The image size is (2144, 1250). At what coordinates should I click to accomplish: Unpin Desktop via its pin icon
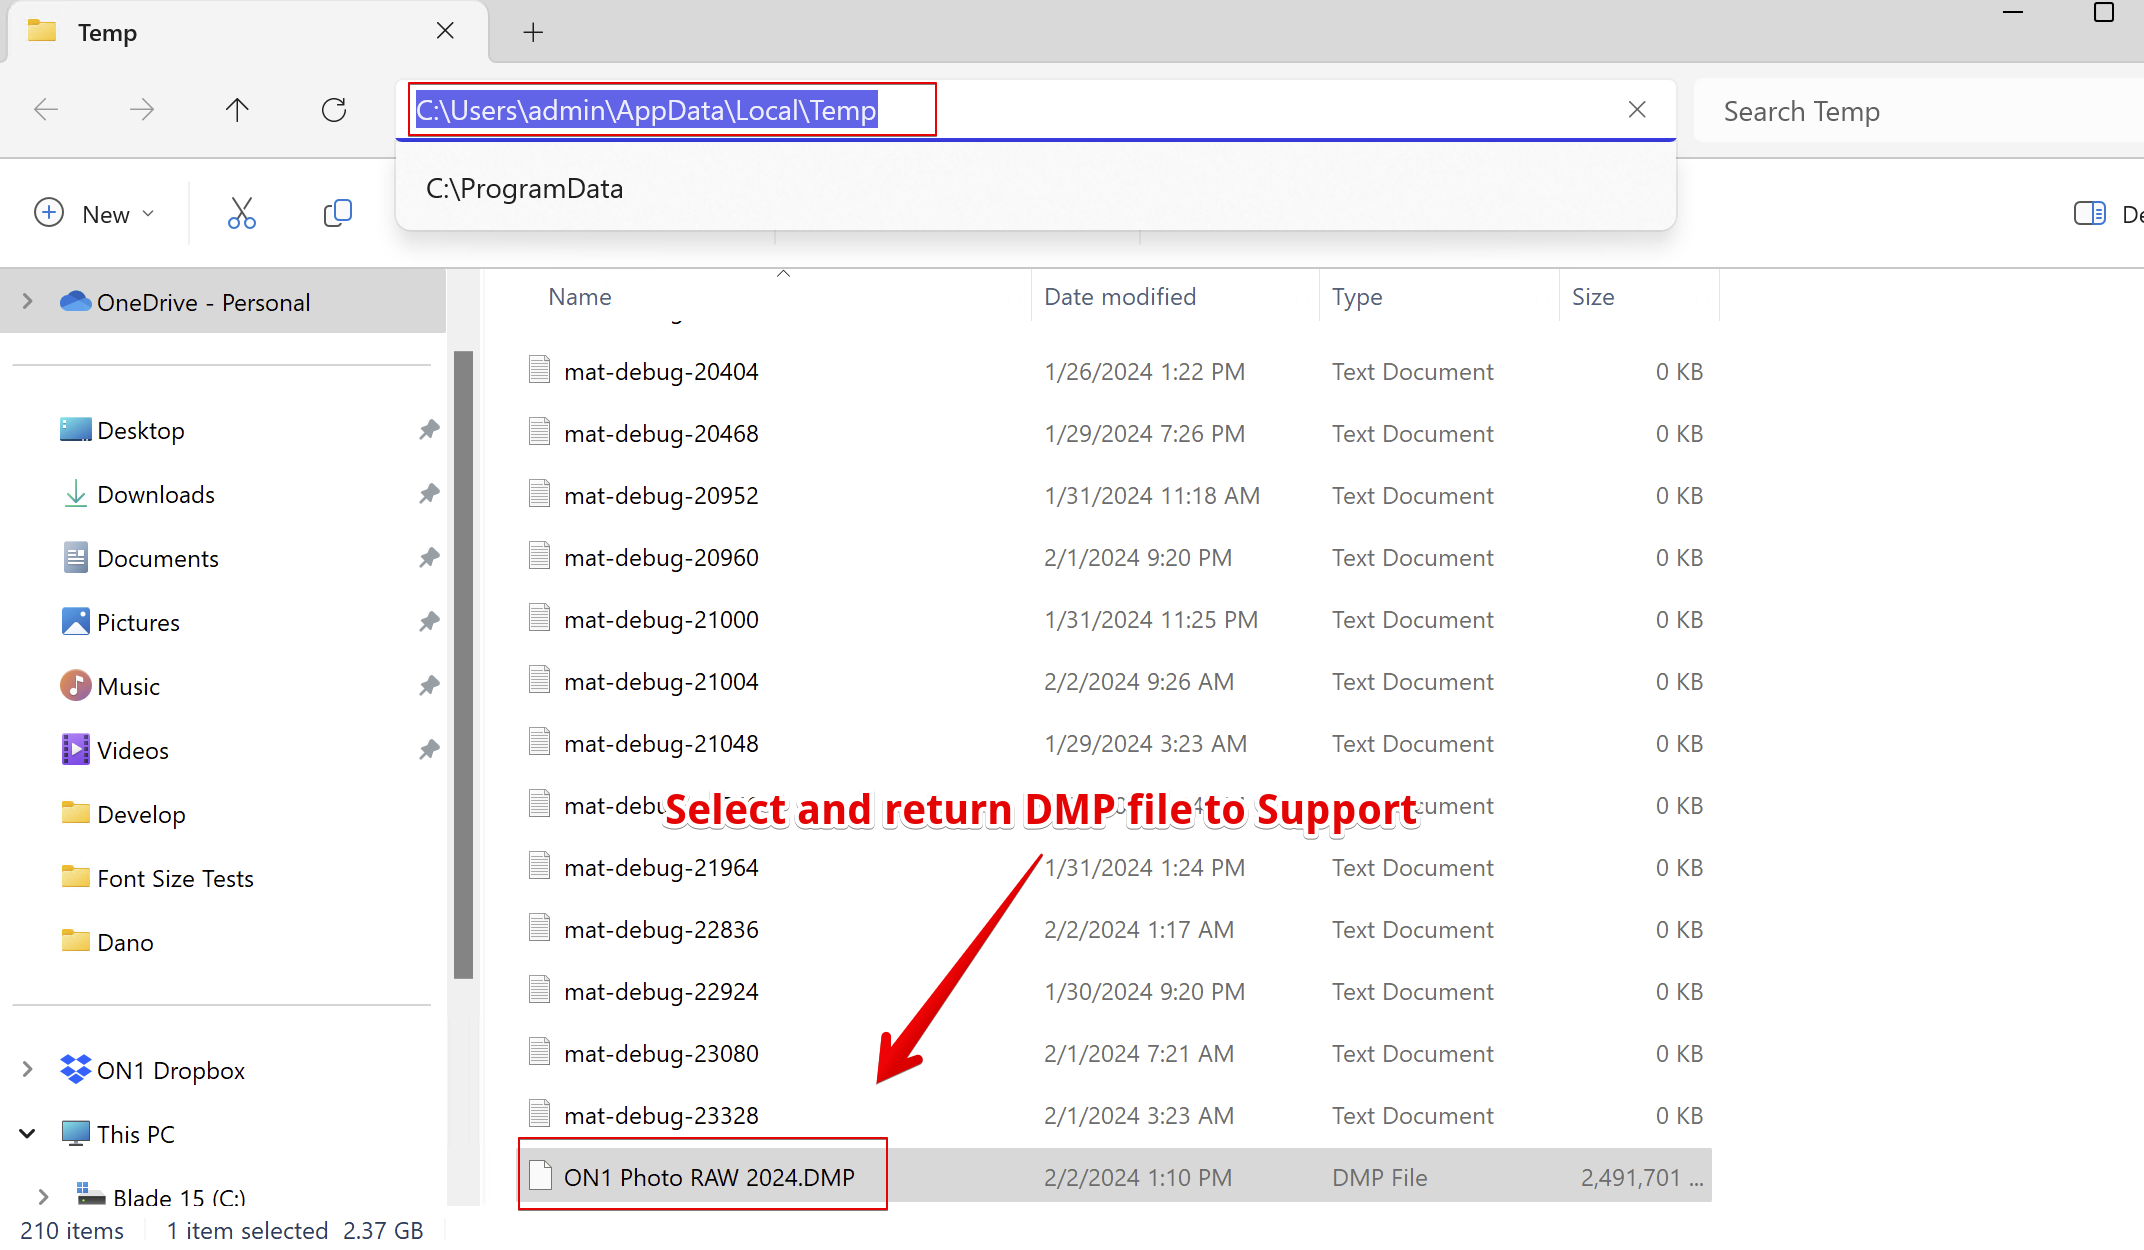[x=429, y=430]
